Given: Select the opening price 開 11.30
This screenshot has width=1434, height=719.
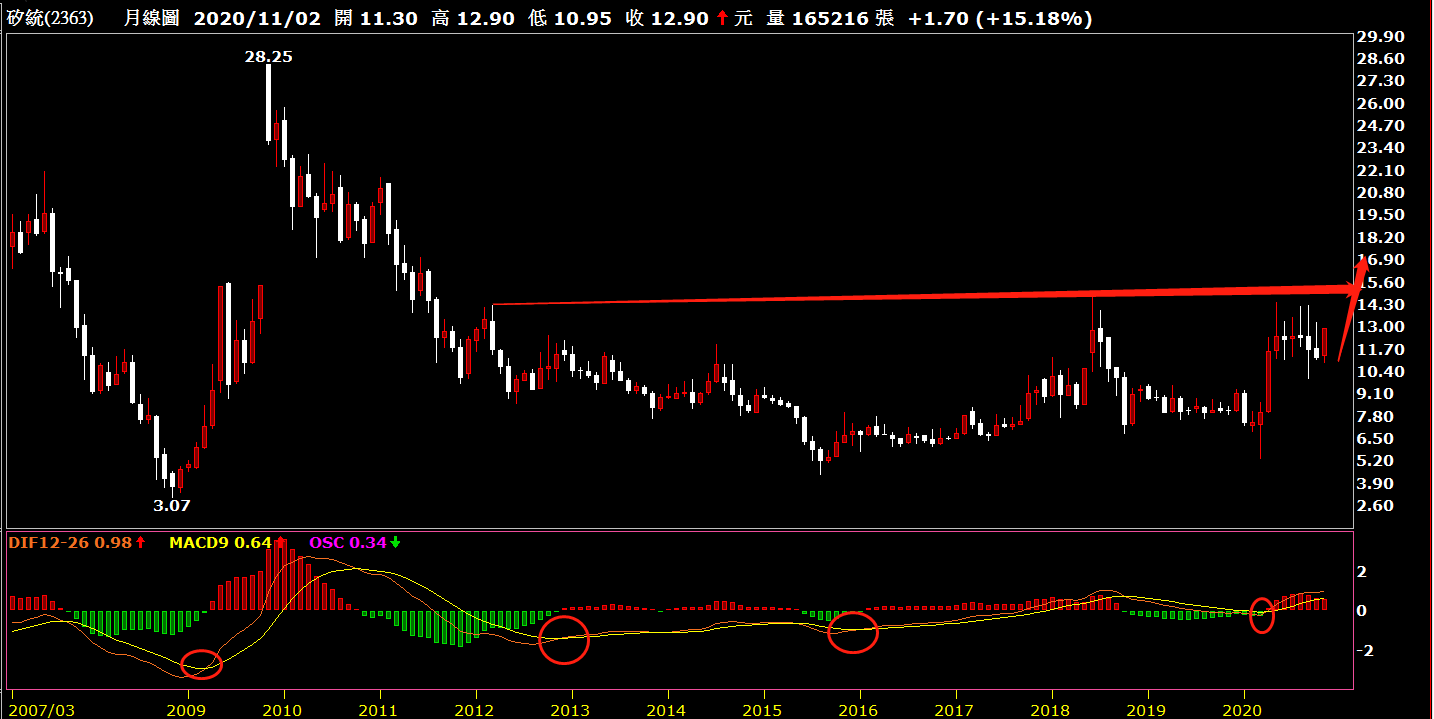Looking at the screenshot, I should point(376,18).
